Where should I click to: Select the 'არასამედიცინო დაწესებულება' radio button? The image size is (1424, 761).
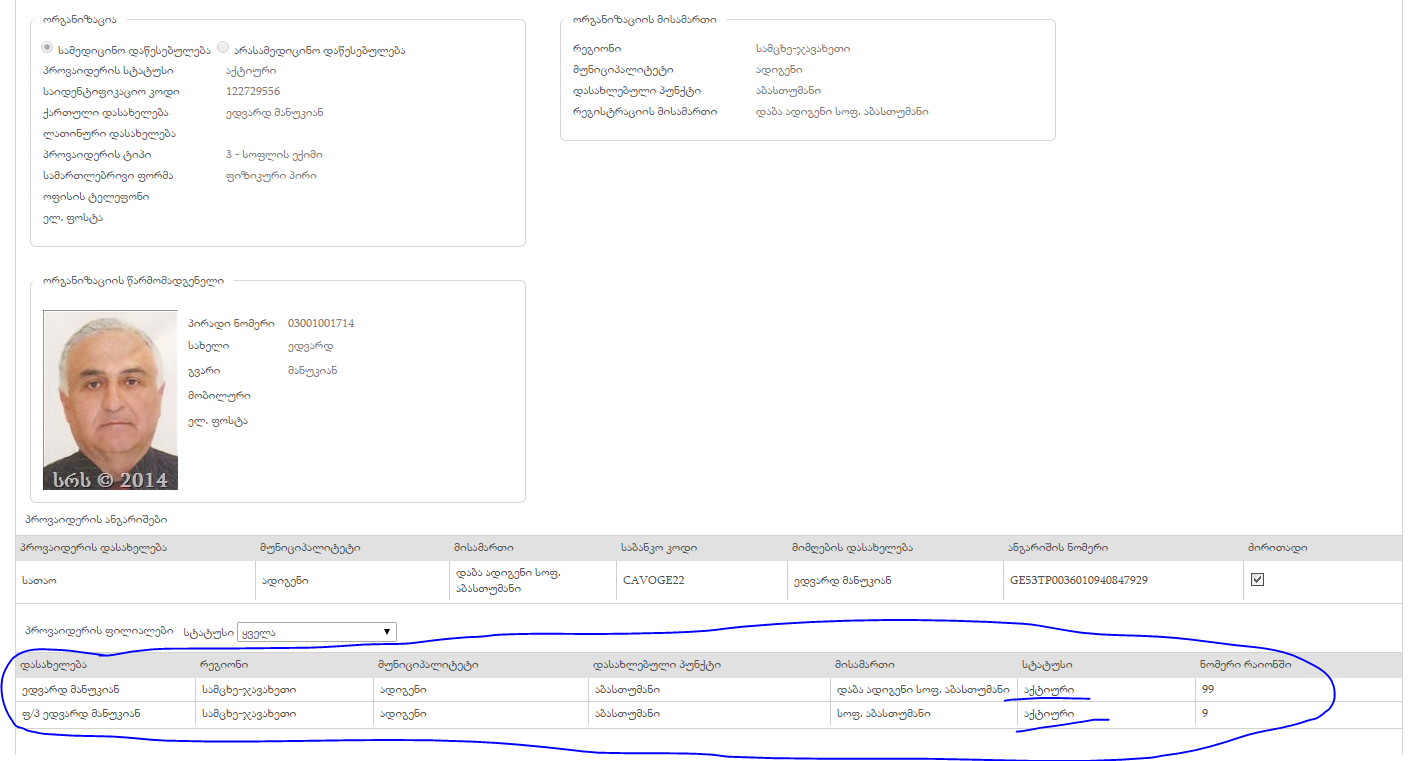pos(223,48)
